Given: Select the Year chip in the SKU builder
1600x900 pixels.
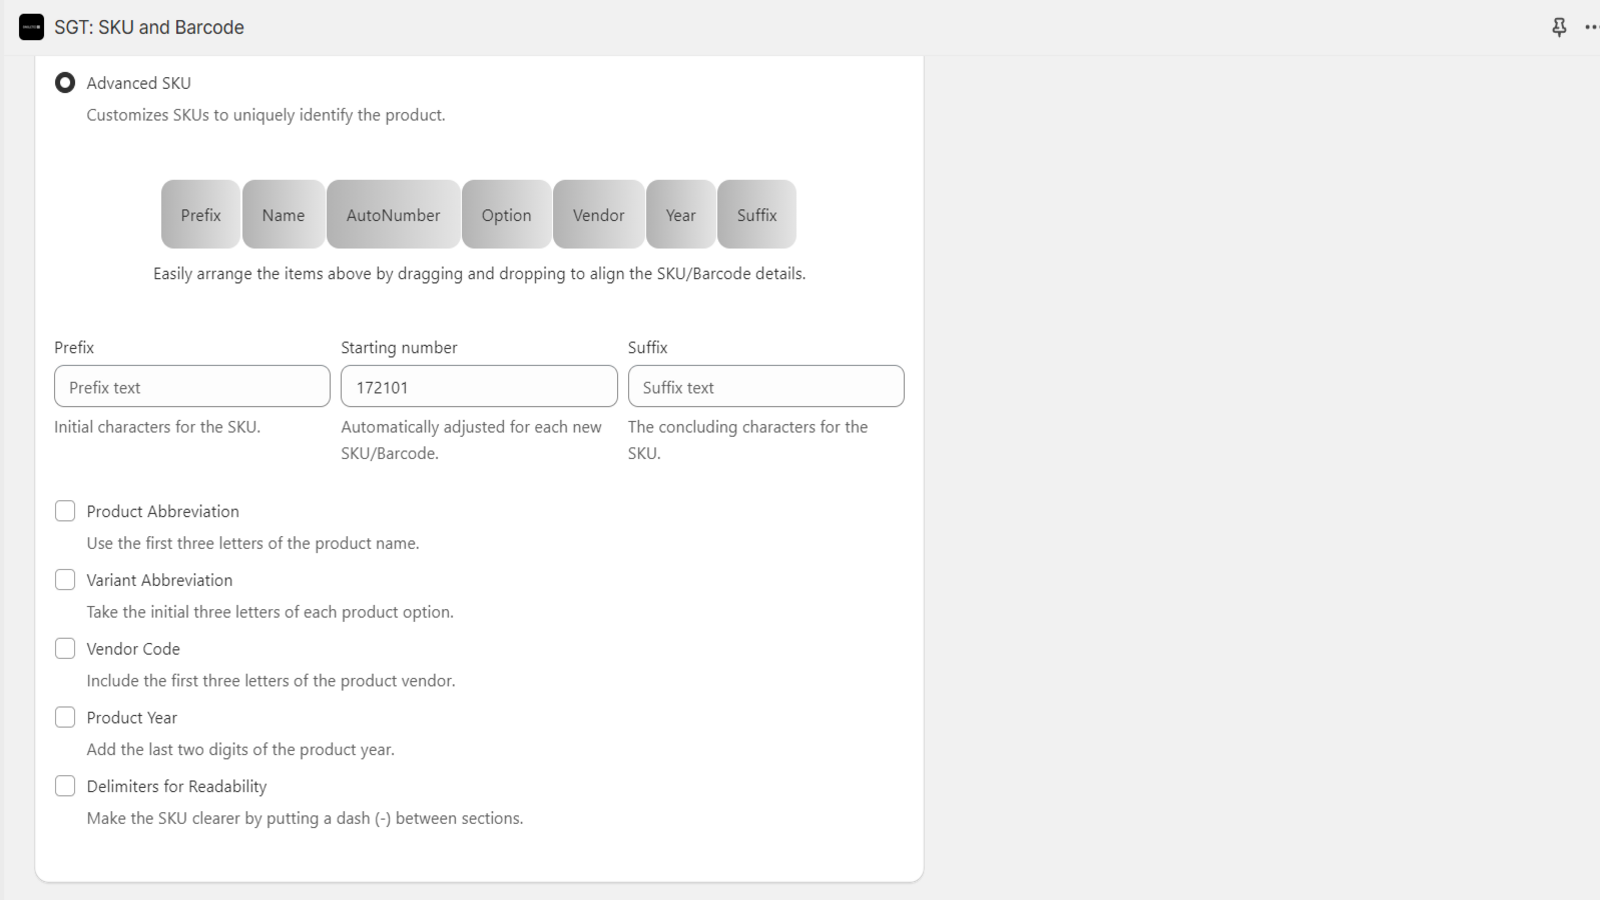Looking at the screenshot, I should click(x=681, y=214).
